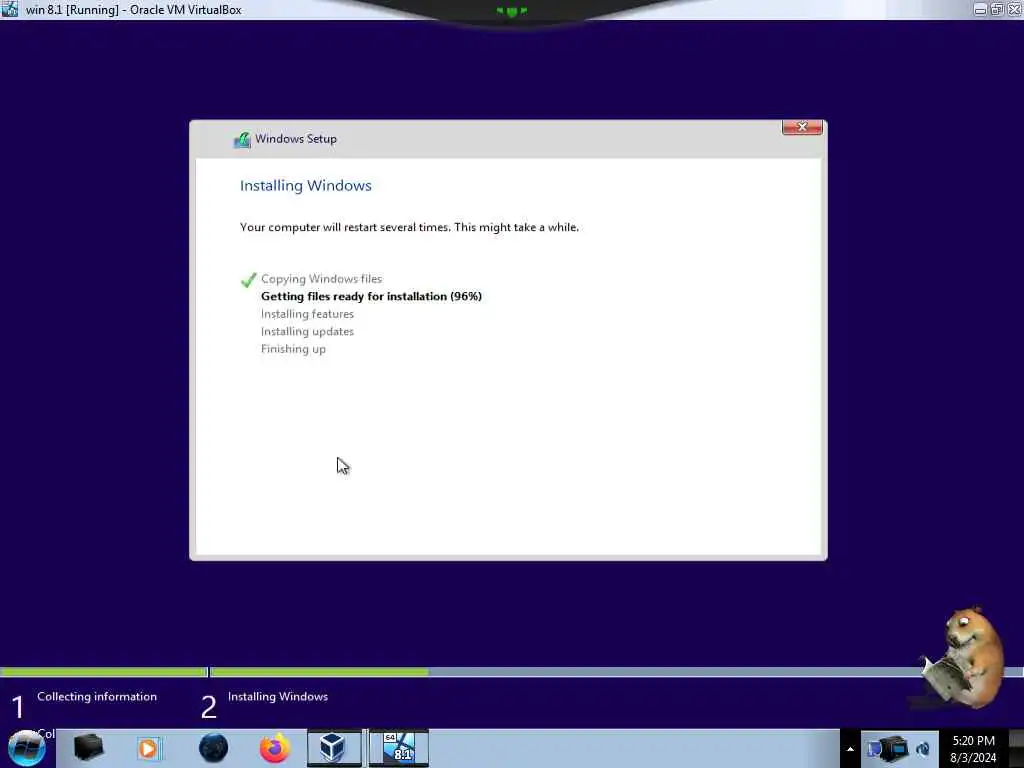This screenshot has height=768, width=1024.
Task: Click 'Finishing up' step
Action: 293,349
